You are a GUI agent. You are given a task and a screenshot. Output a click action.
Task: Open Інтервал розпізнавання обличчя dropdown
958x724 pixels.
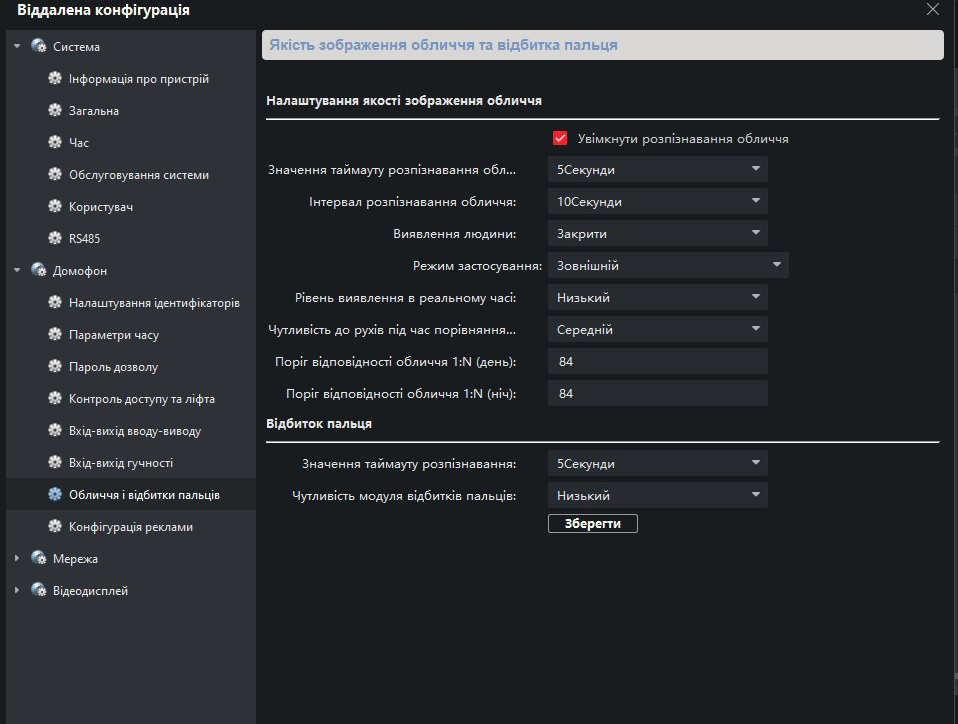pos(657,202)
